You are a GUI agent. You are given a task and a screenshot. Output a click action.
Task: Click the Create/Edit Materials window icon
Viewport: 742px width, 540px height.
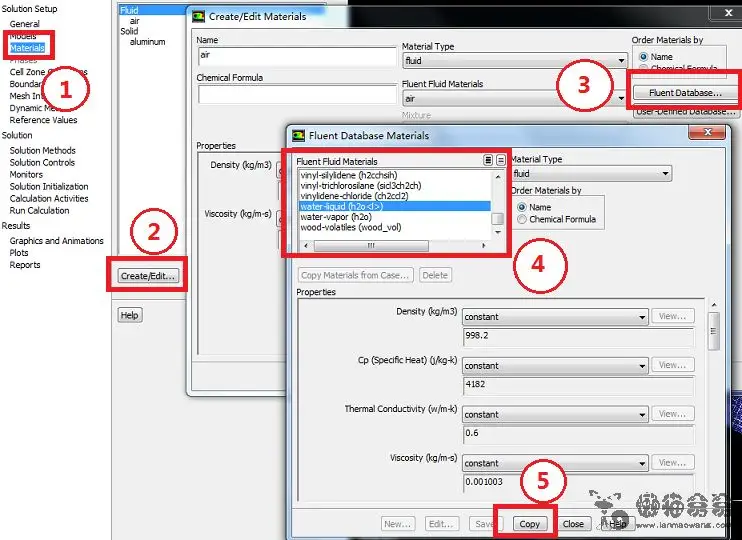[198, 17]
